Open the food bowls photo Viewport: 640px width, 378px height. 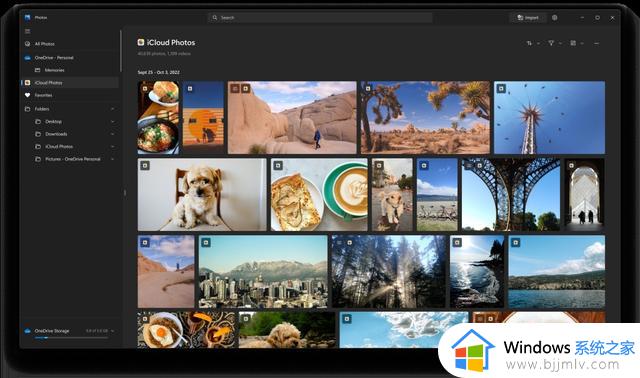click(158, 118)
